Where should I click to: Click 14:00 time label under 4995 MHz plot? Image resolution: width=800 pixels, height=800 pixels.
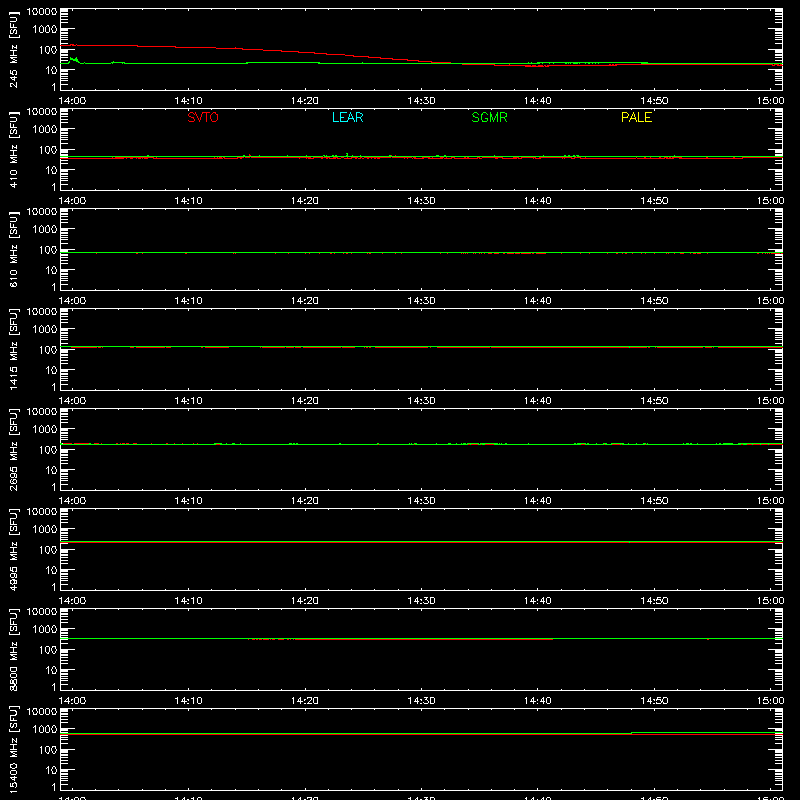pos(72,601)
